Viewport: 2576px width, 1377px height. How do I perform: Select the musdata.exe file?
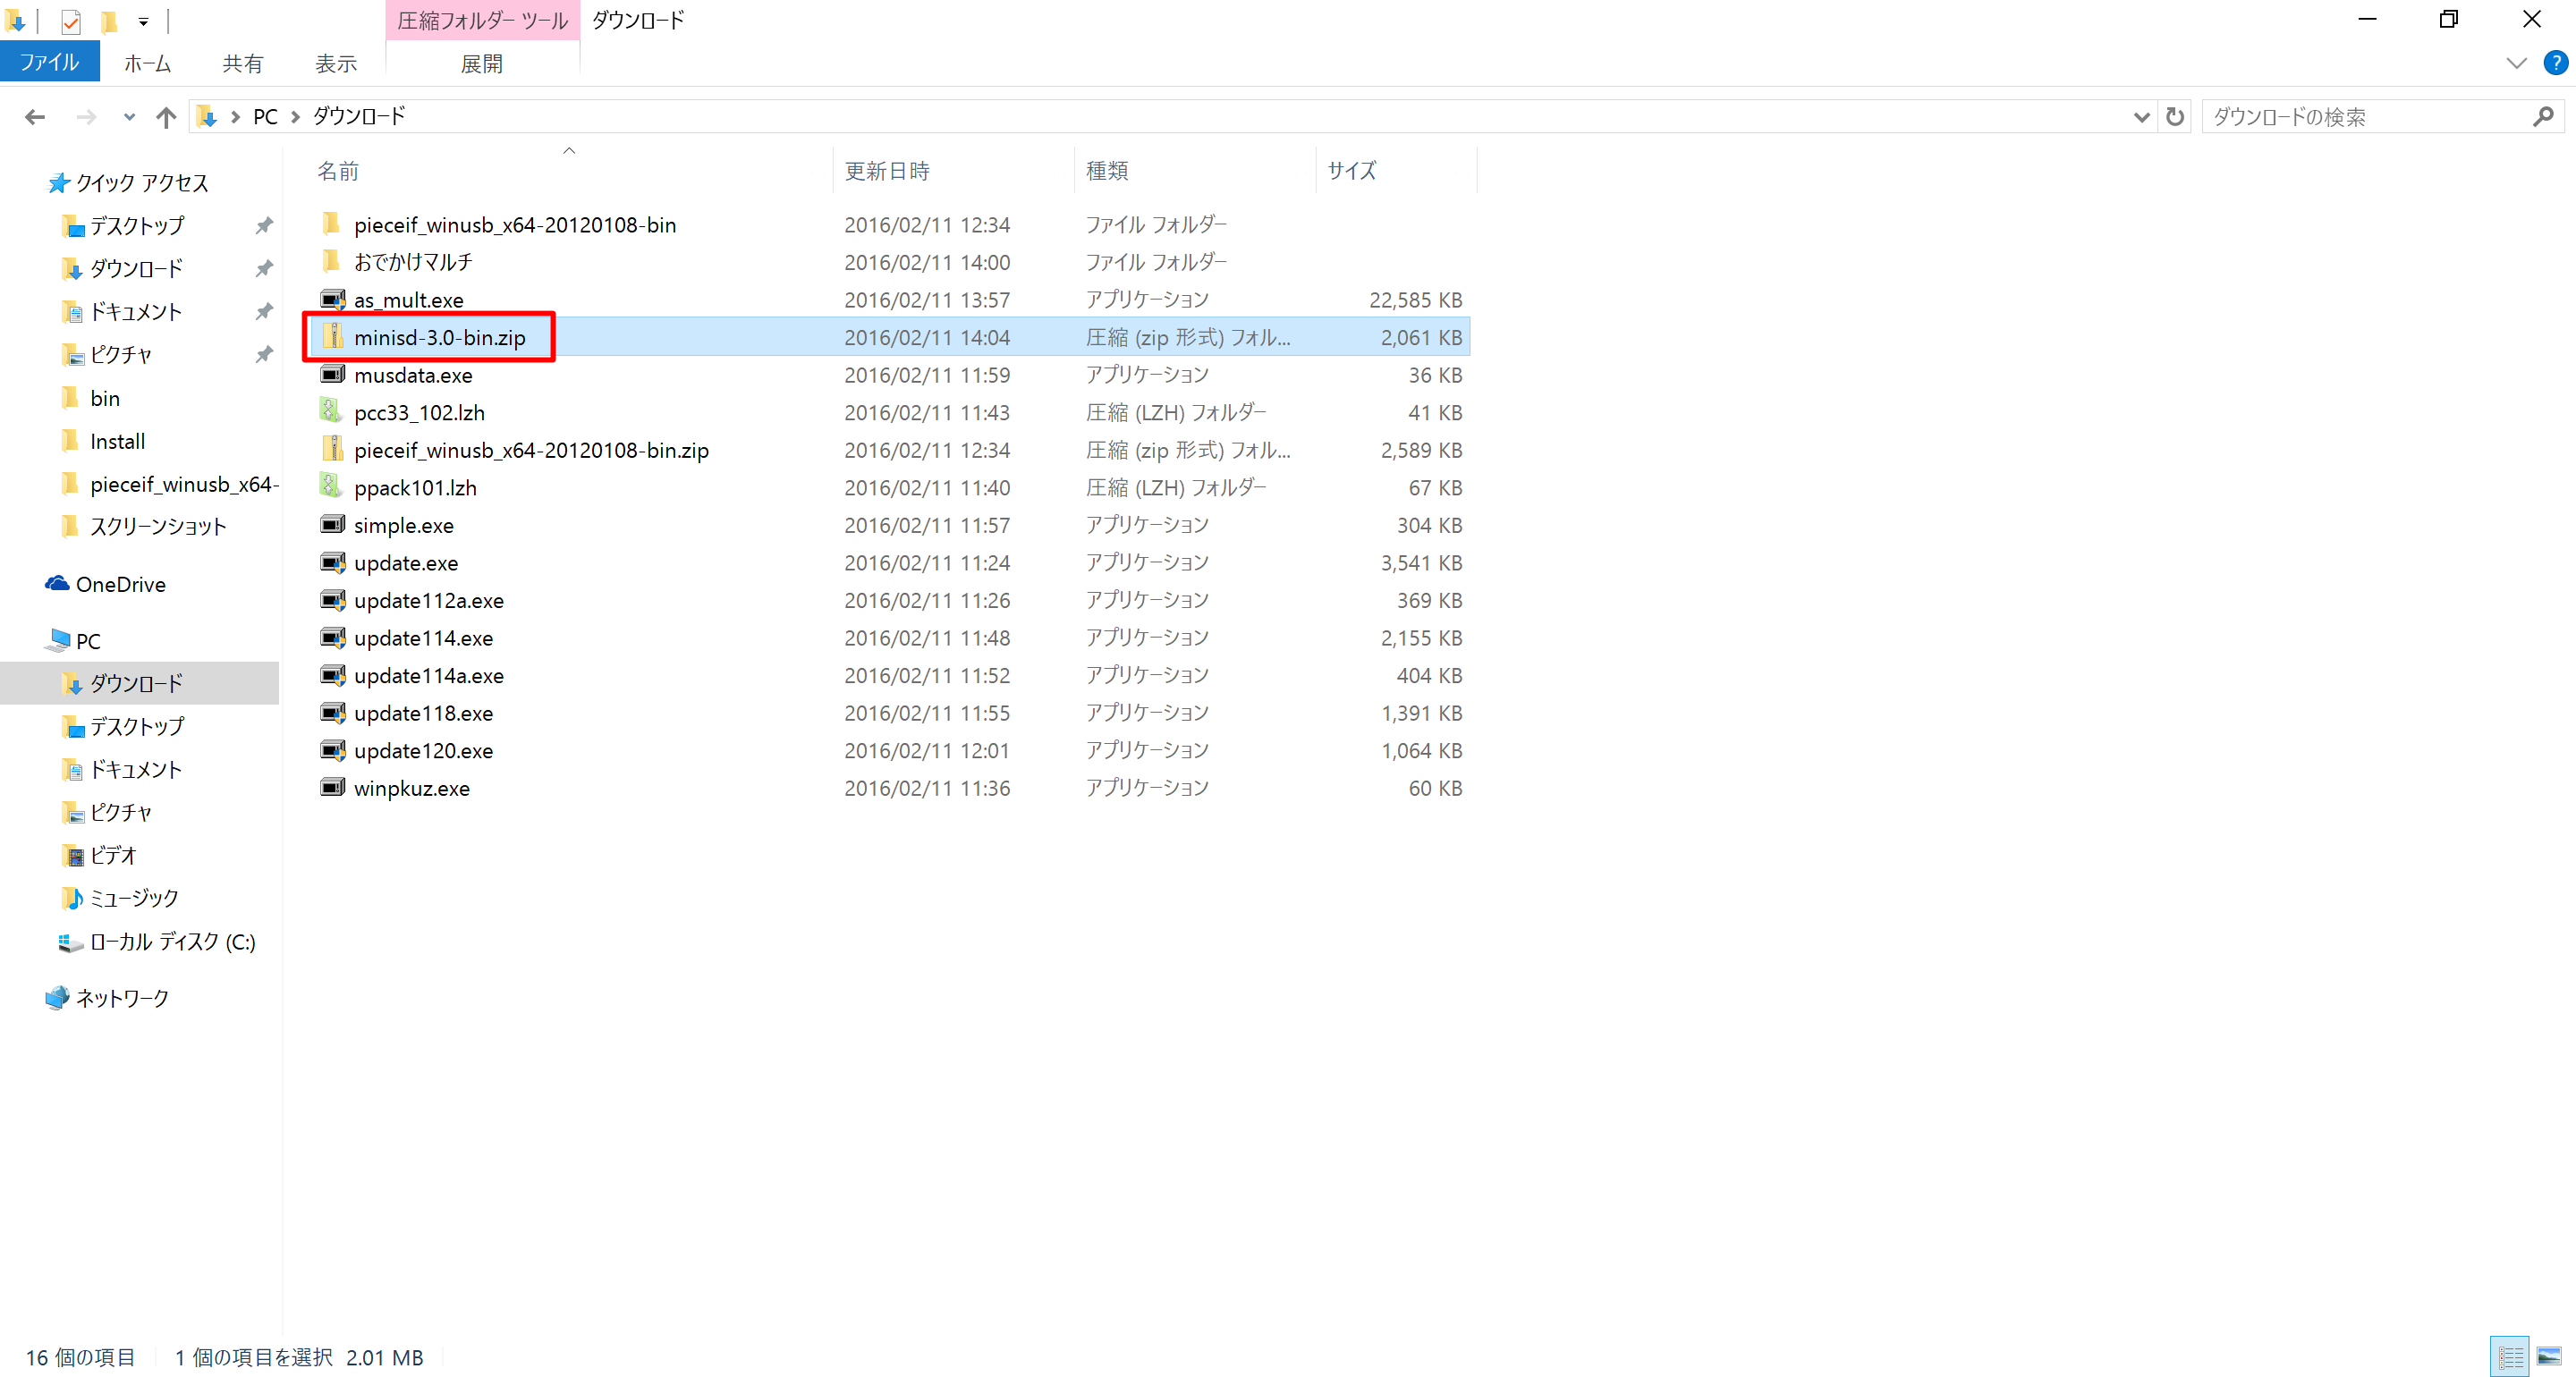pyautogui.click(x=412, y=375)
